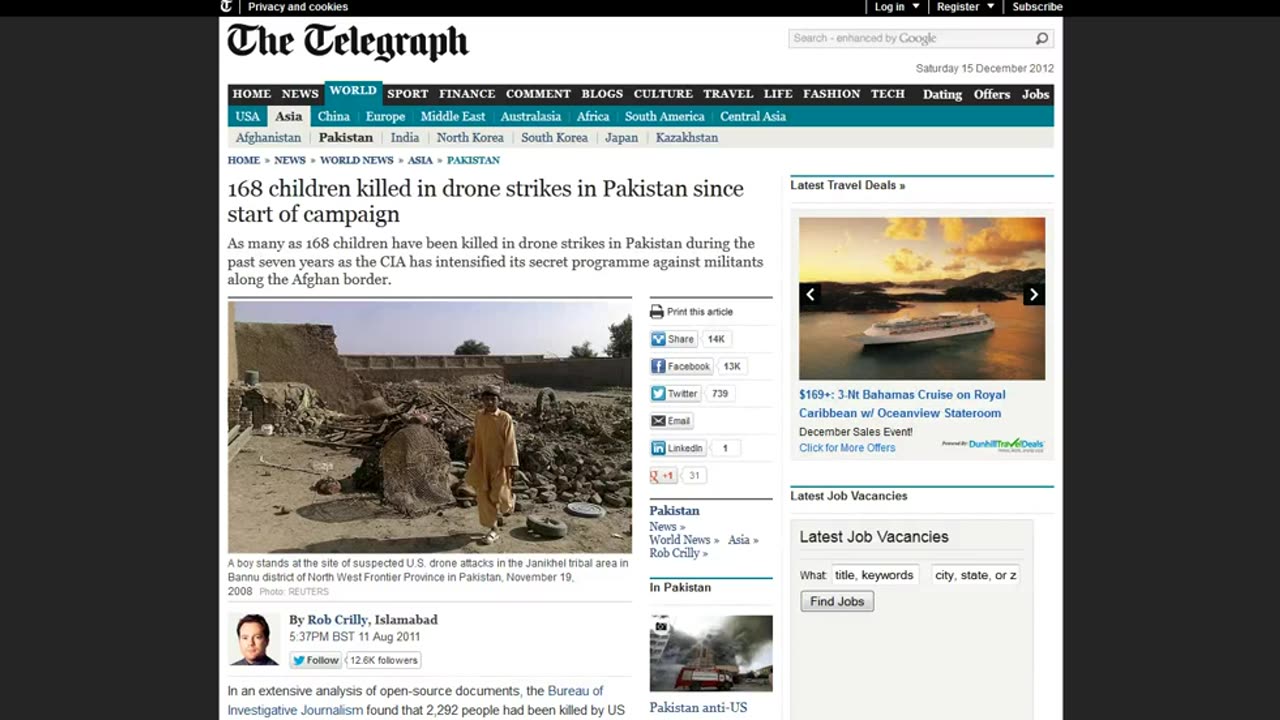
Task: Select the Central Asia sub-section
Action: 753,116
